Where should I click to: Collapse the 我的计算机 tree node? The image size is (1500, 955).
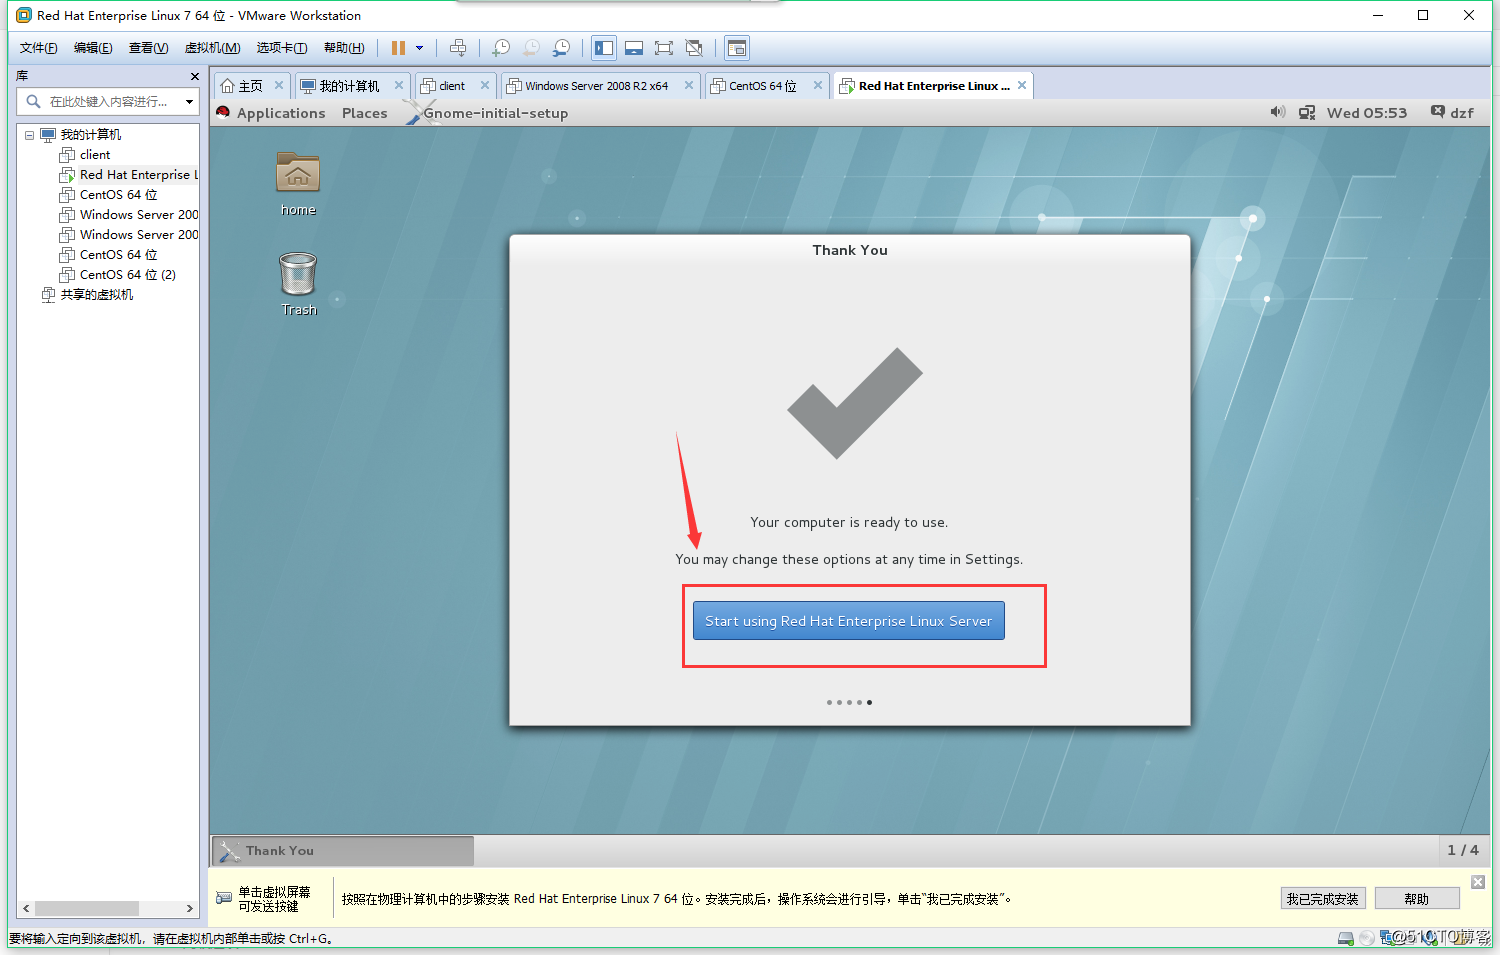(30, 135)
